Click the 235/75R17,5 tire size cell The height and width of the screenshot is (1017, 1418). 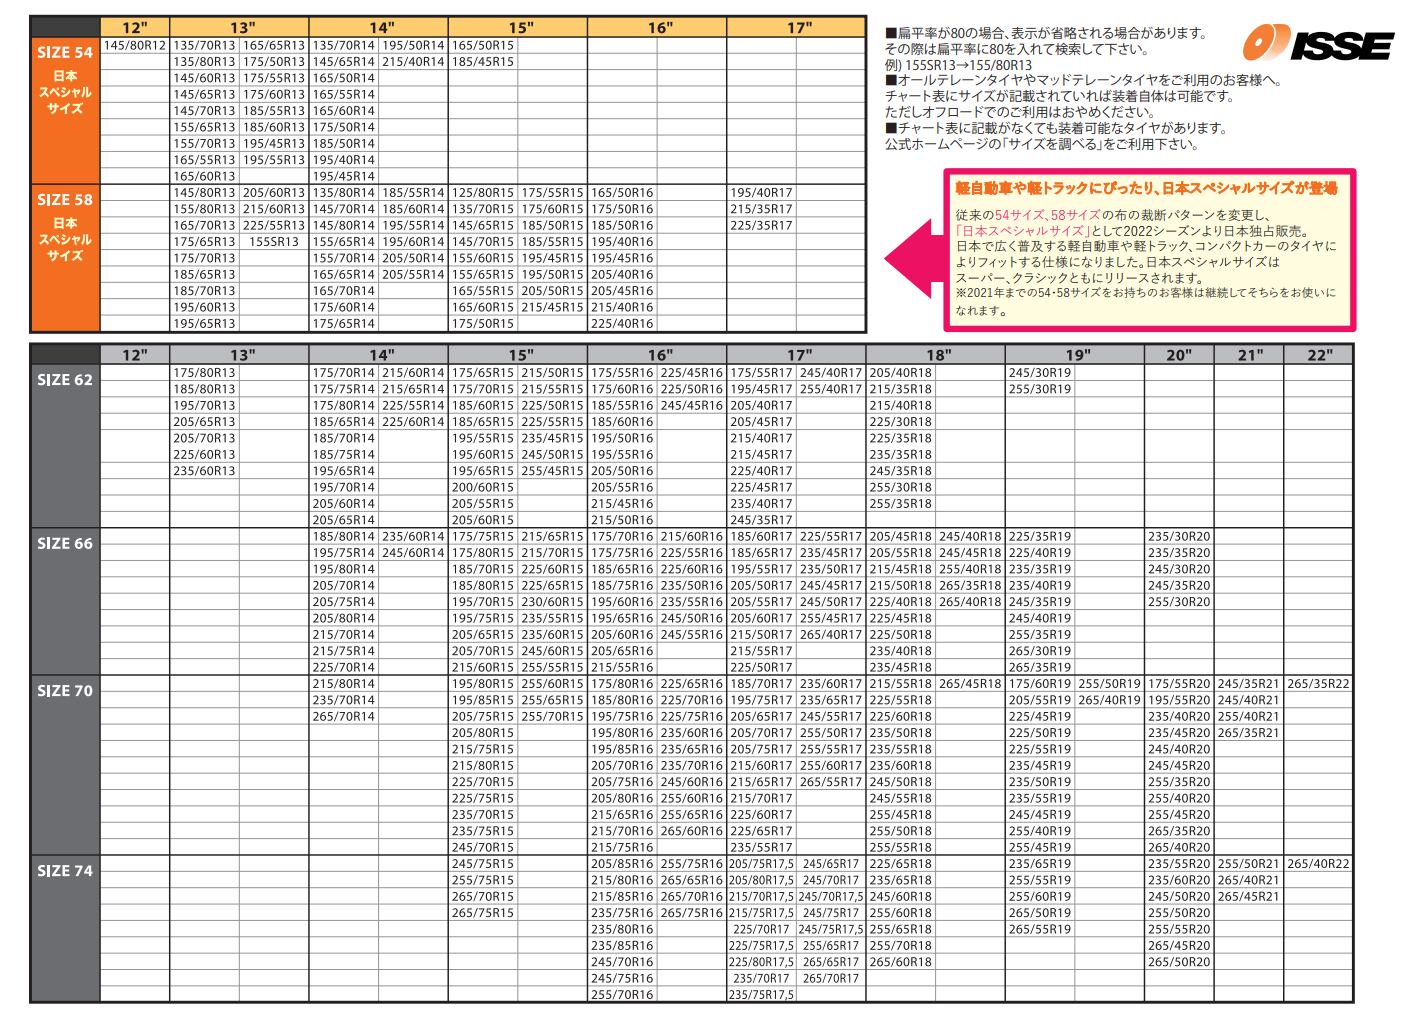point(761,995)
